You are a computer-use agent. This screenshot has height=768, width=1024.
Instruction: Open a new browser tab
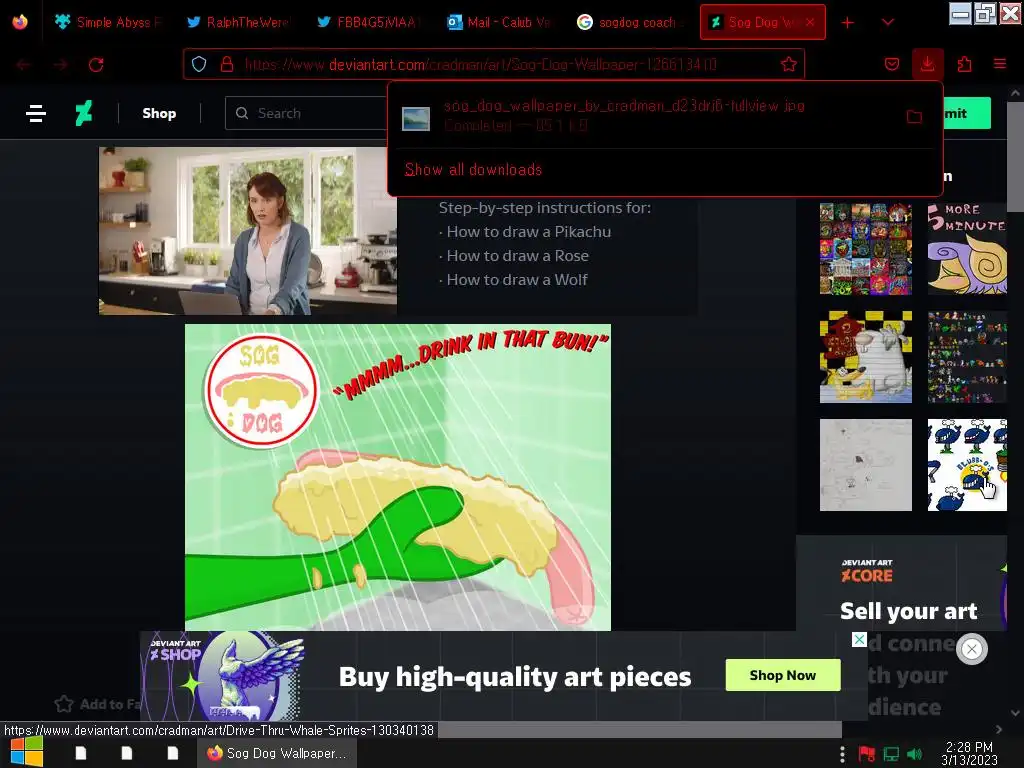click(x=848, y=23)
